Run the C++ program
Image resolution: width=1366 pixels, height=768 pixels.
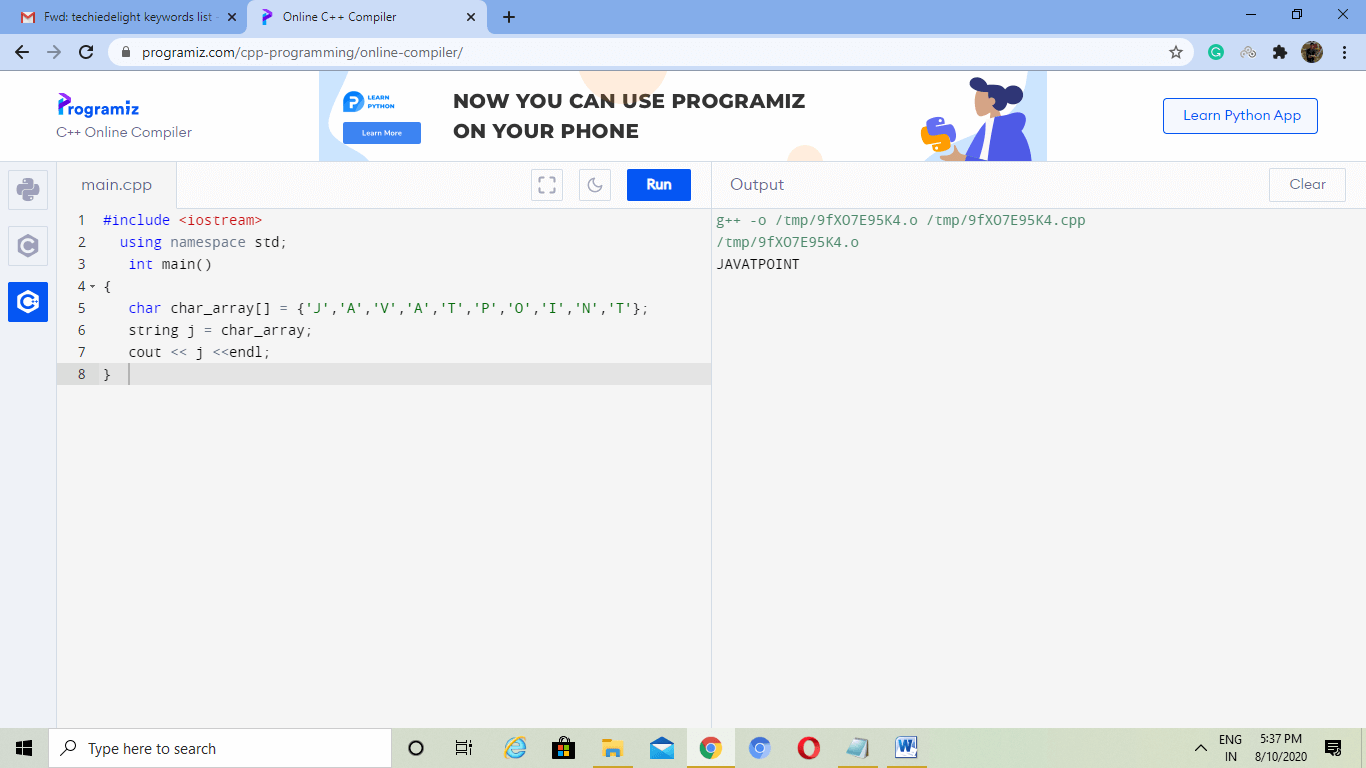(659, 185)
